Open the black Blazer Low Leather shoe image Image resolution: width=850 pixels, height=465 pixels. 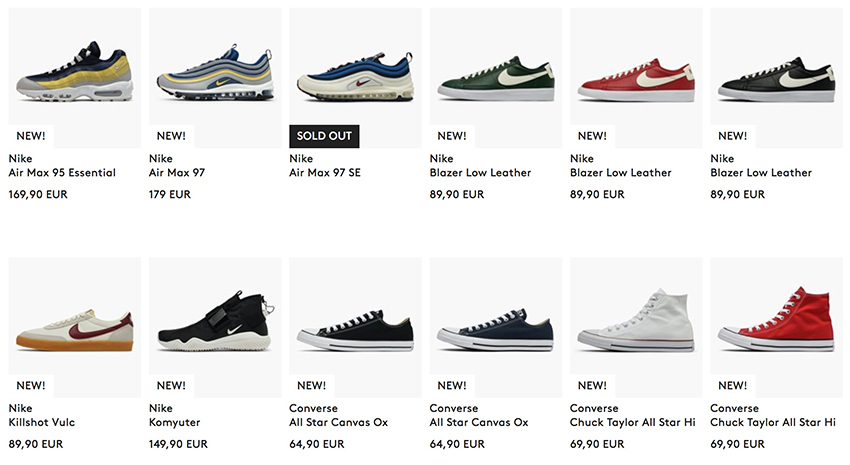777,78
